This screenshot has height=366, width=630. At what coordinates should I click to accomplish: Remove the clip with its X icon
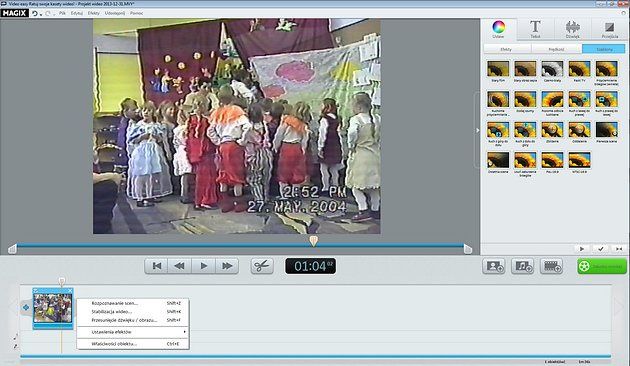[x=70, y=290]
